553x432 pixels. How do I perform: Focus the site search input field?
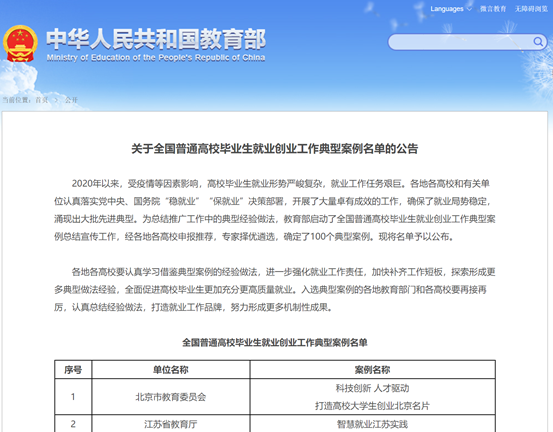click(467, 42)
